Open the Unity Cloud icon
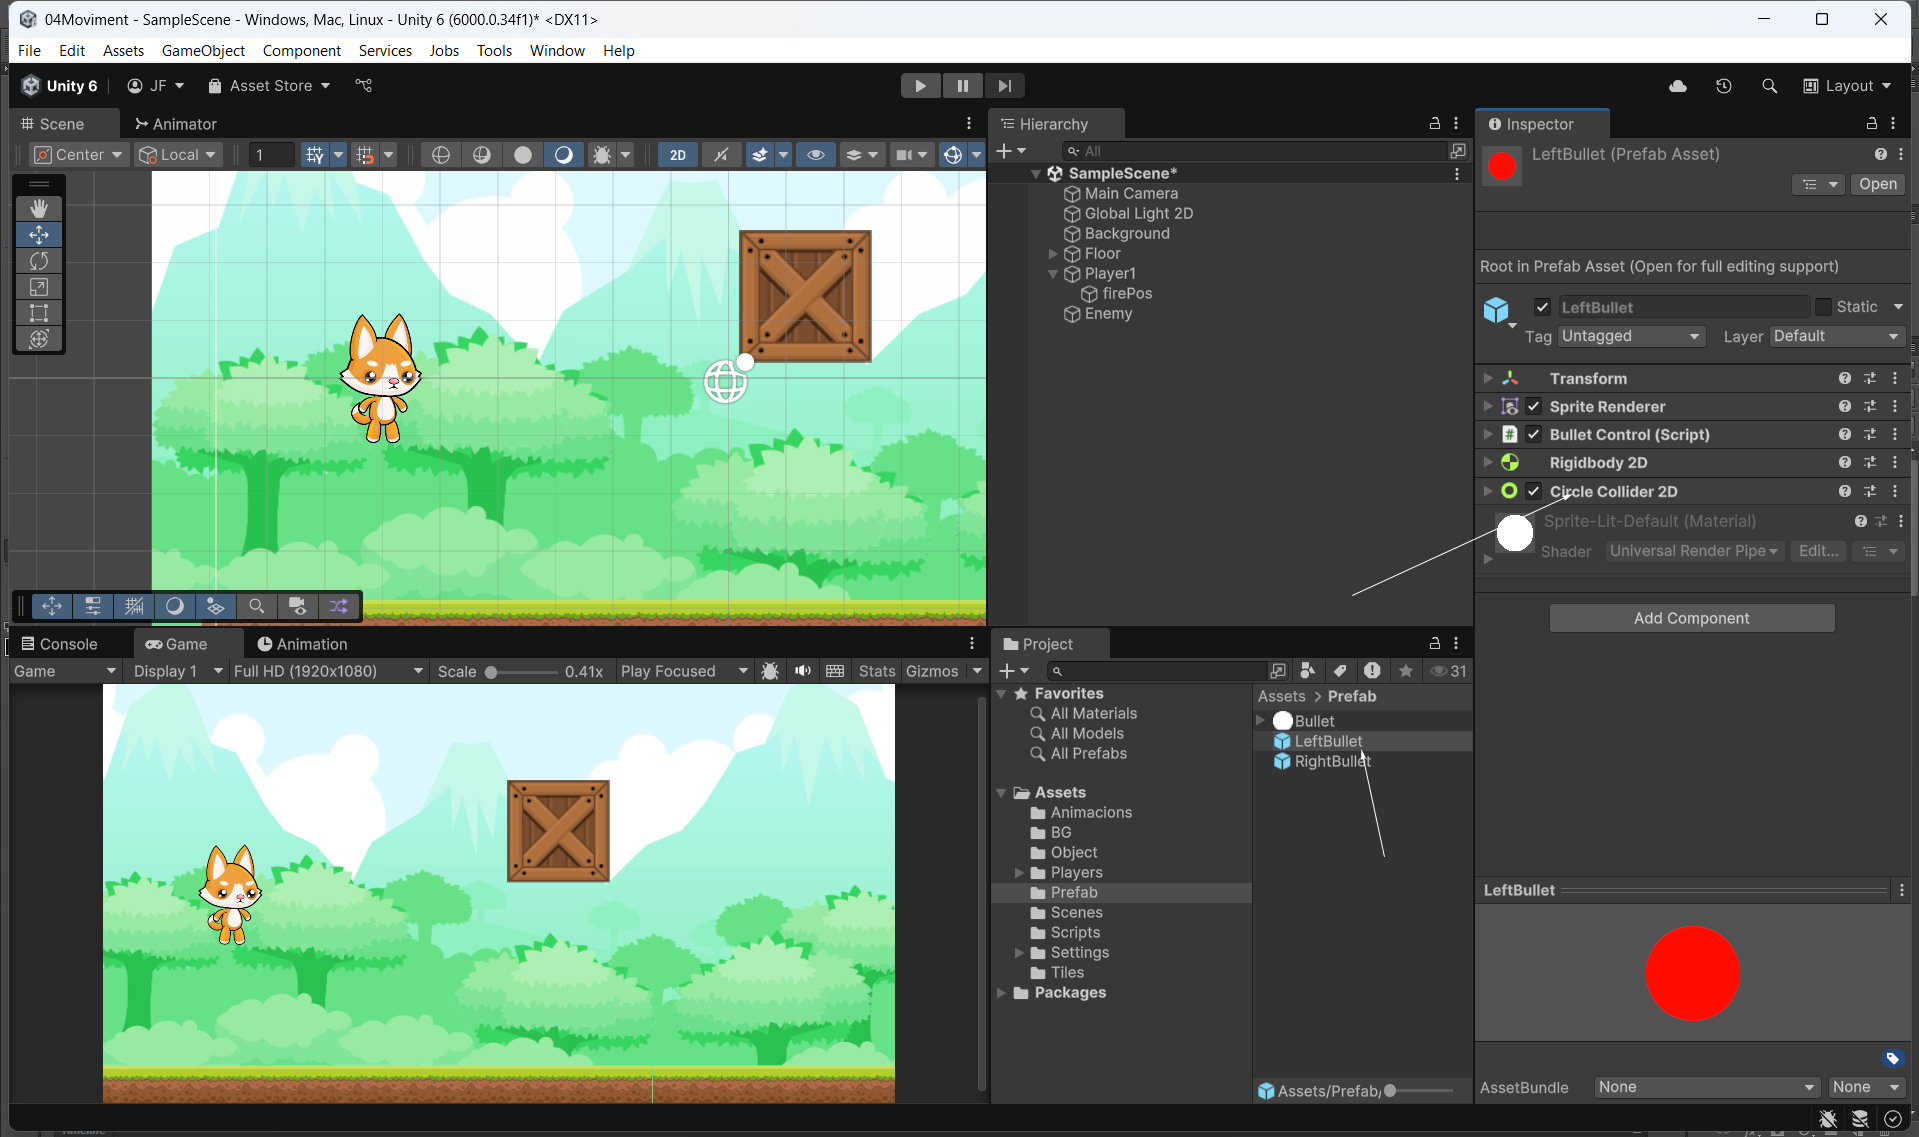Screen dimensions: 1919x1137 1678,86
